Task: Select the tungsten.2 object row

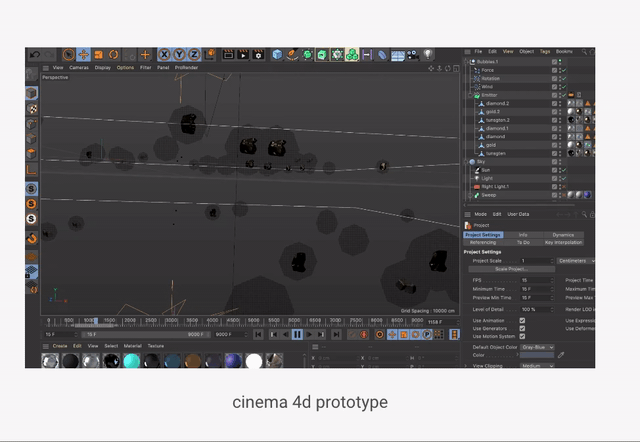Action: point(498,120)
